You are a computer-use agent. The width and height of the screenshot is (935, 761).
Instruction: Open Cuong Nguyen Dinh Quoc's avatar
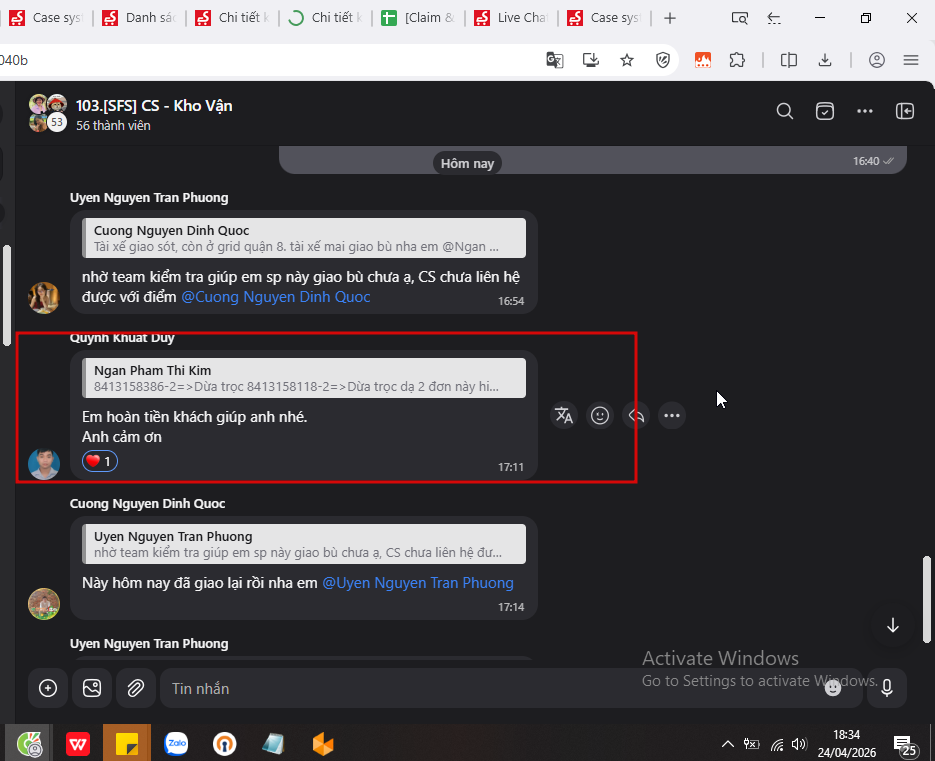pos(44,604)
